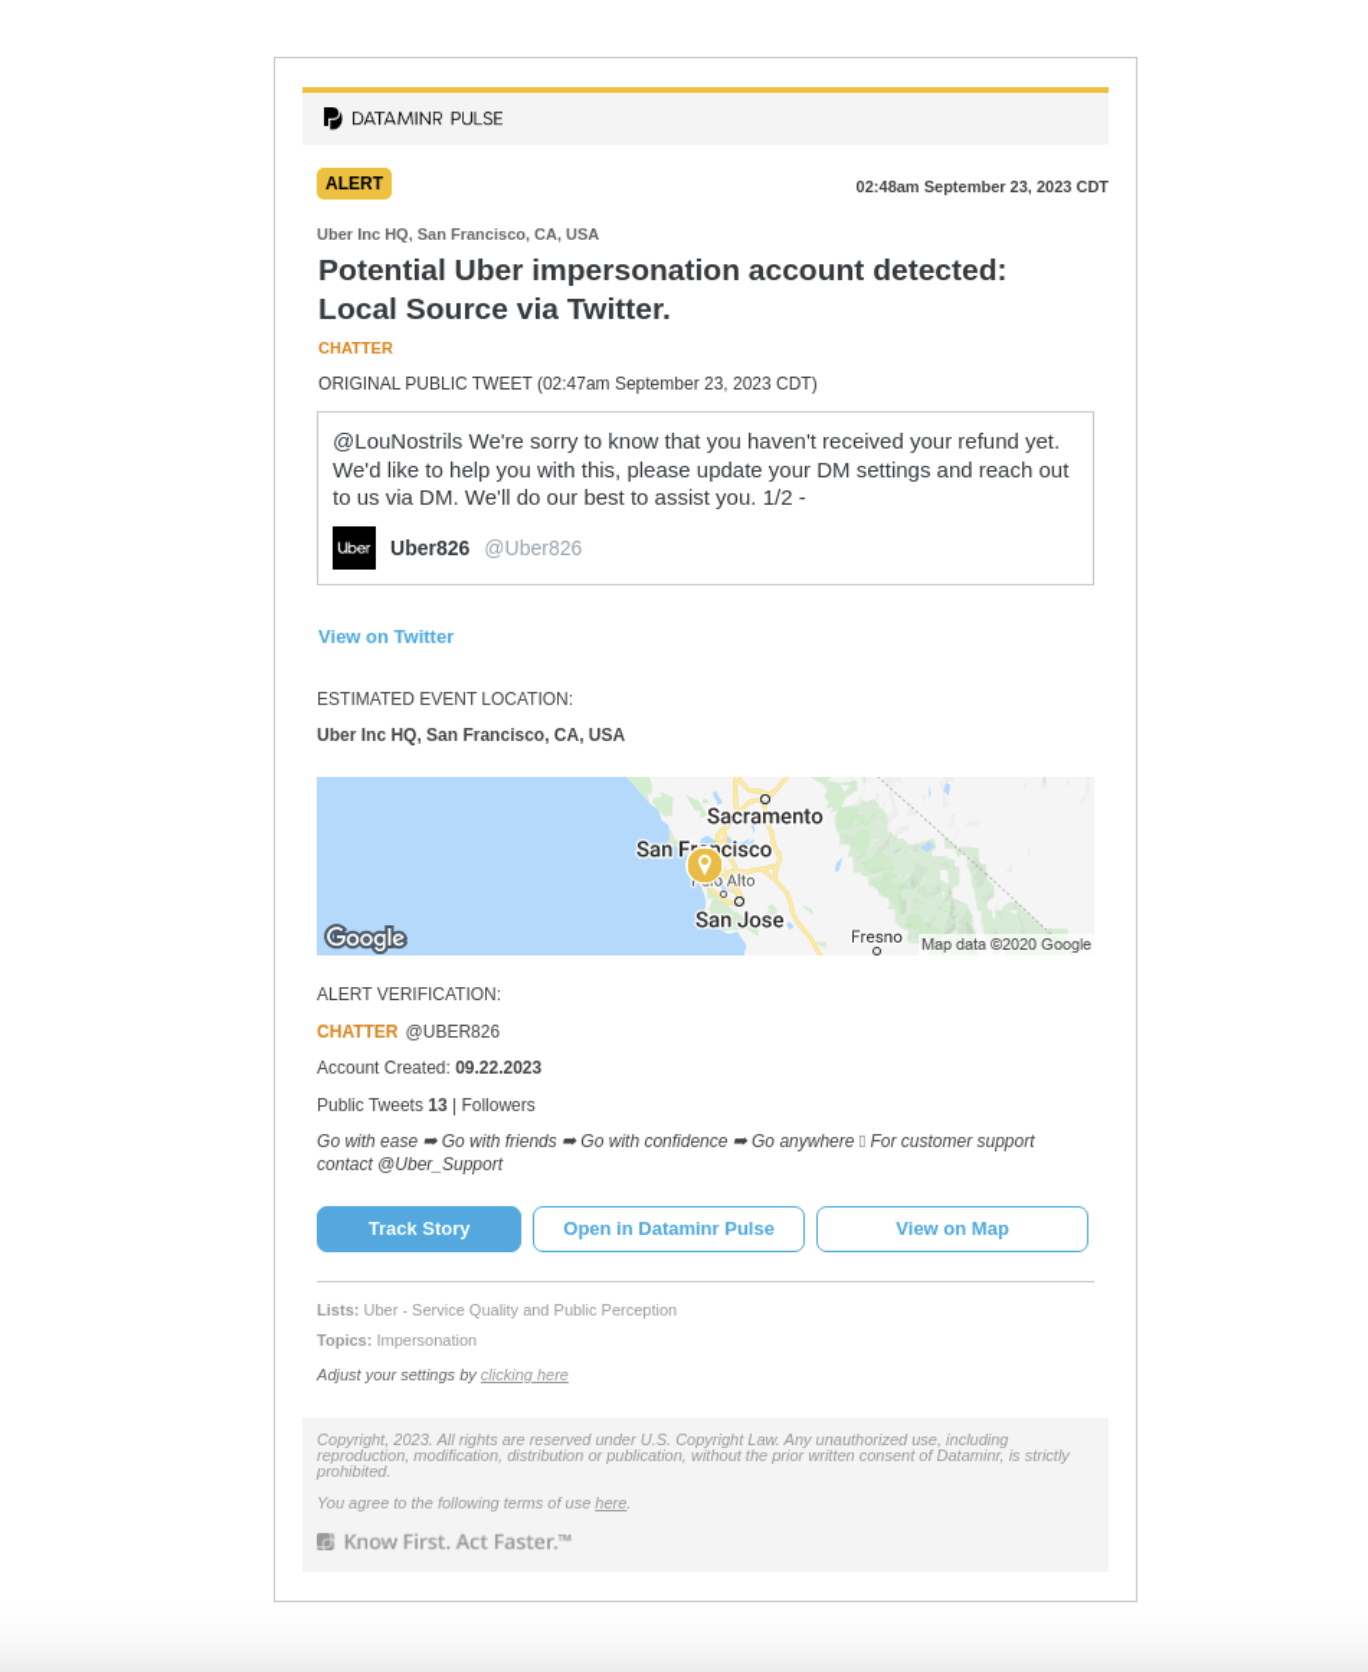This screenshot has width=1368, height=1672.
Task: Click the orange CHATTER label under headline
Action: tap(355, 348)
